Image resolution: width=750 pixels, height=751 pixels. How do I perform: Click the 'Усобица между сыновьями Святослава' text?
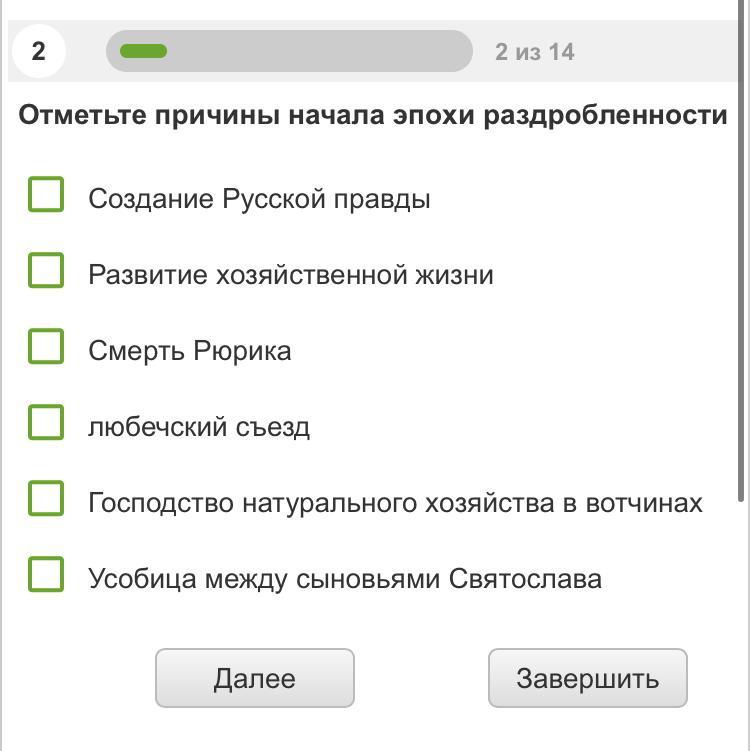point(344,579)
